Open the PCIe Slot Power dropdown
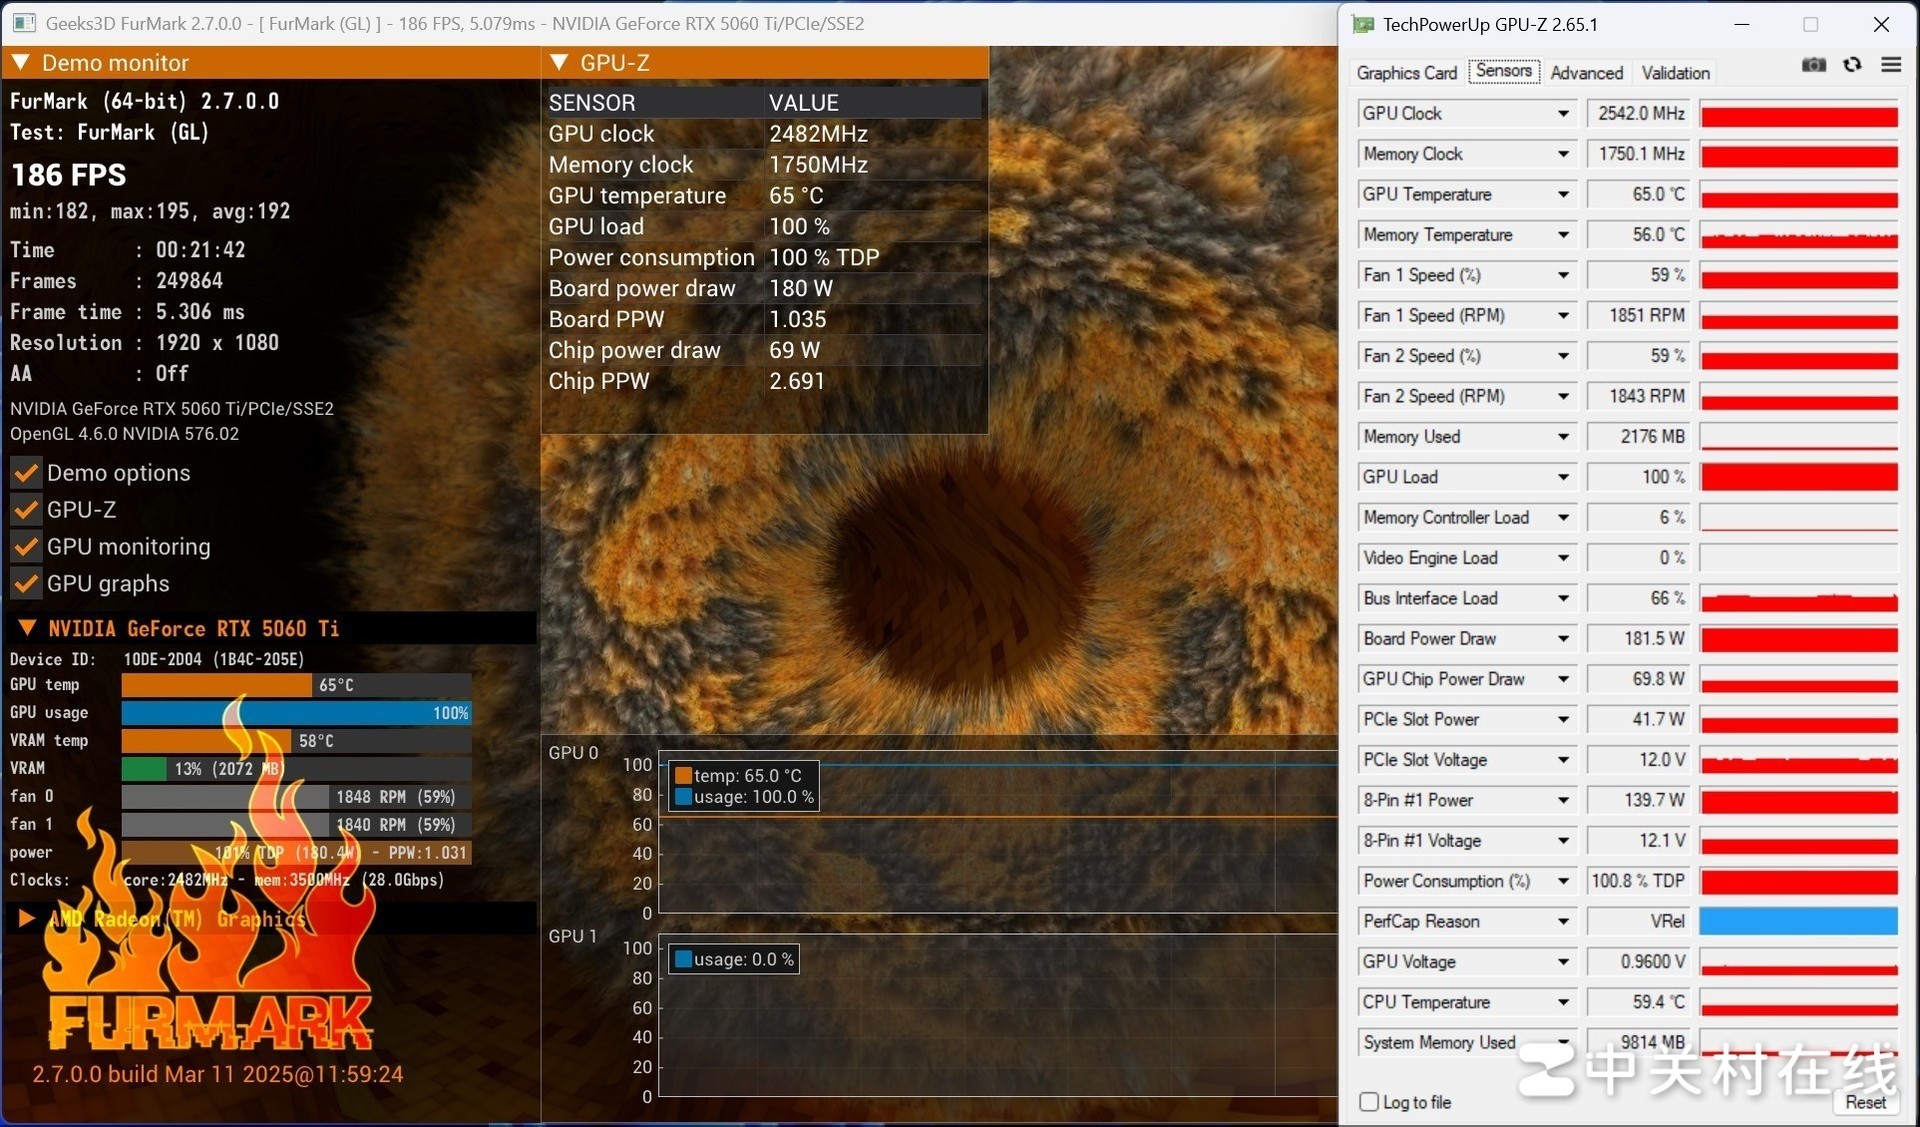1920x1127 pixels. 1563,720
